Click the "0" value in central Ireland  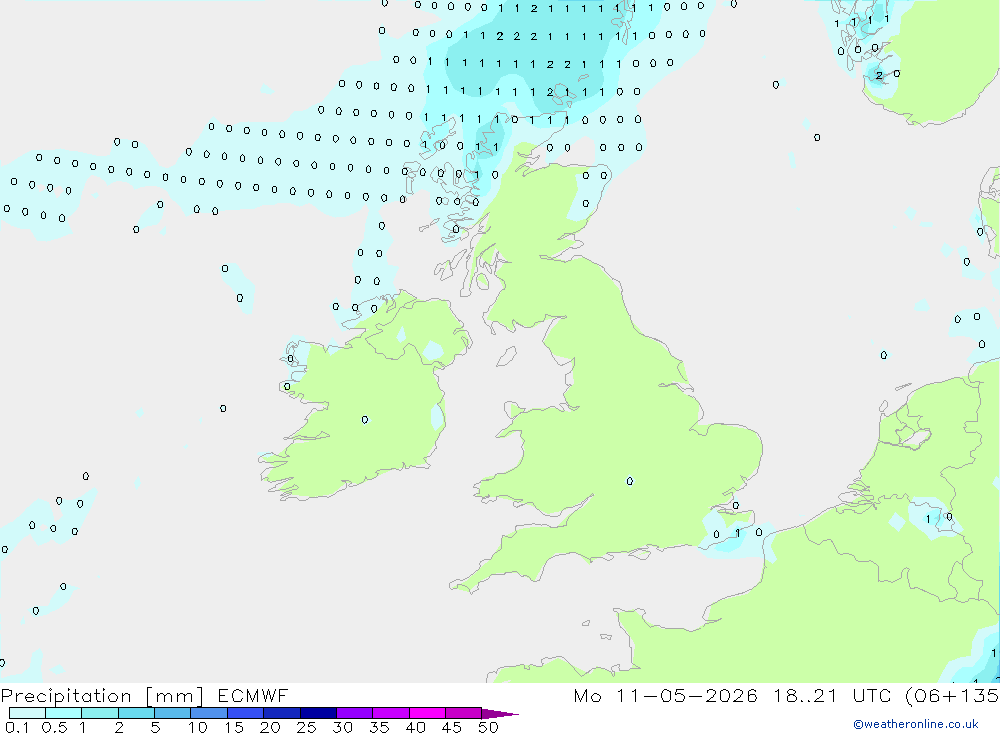point(365,420)
